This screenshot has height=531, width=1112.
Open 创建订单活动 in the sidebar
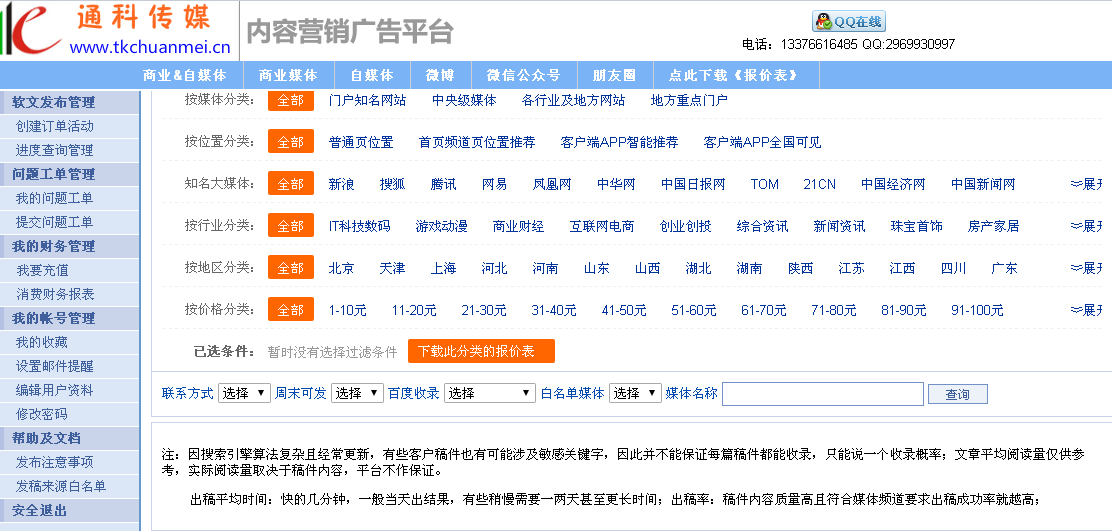55,126
